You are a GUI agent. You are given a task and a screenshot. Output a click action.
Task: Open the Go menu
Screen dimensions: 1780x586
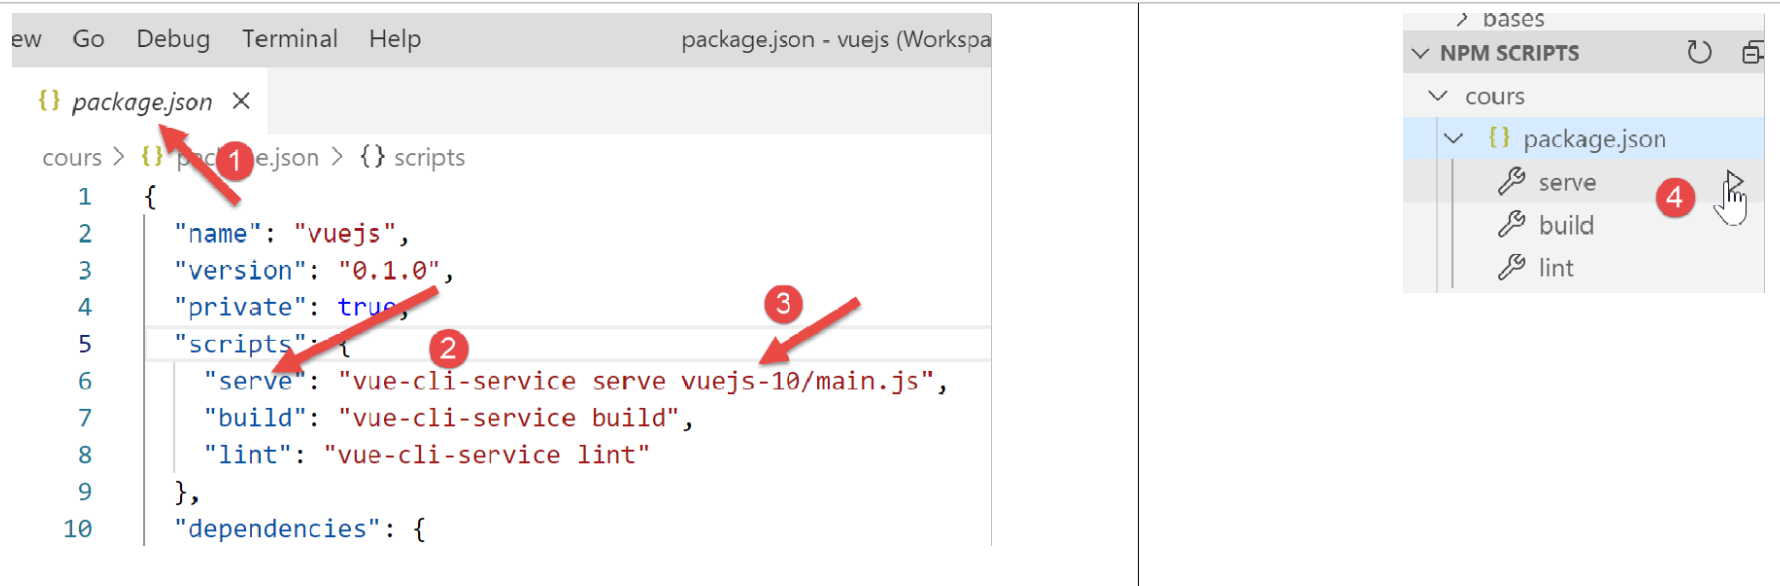click(88, 39)
